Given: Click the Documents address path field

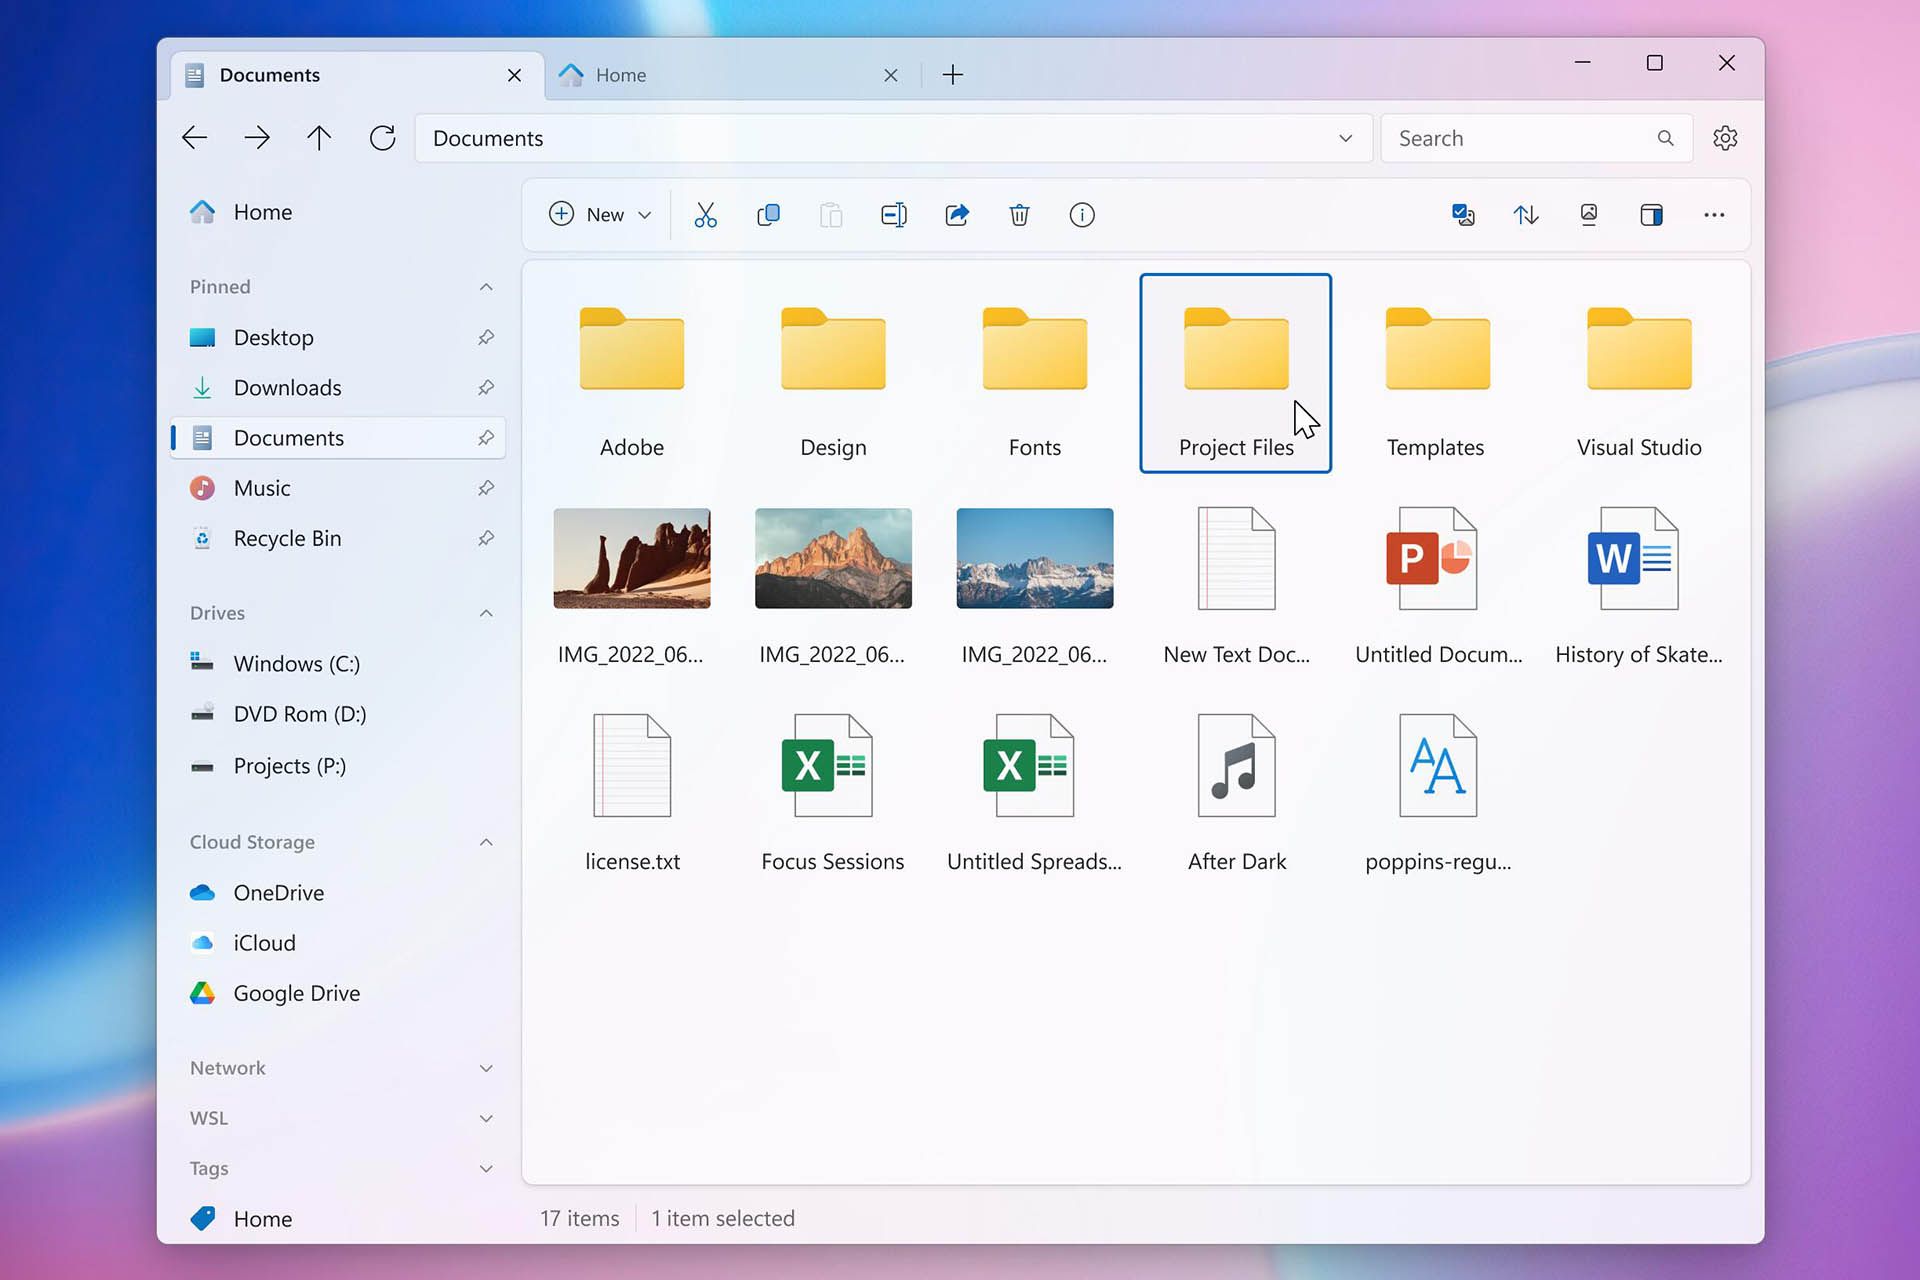Looking at the screenshot, I should pyautogui.click(x=894, y=138).
